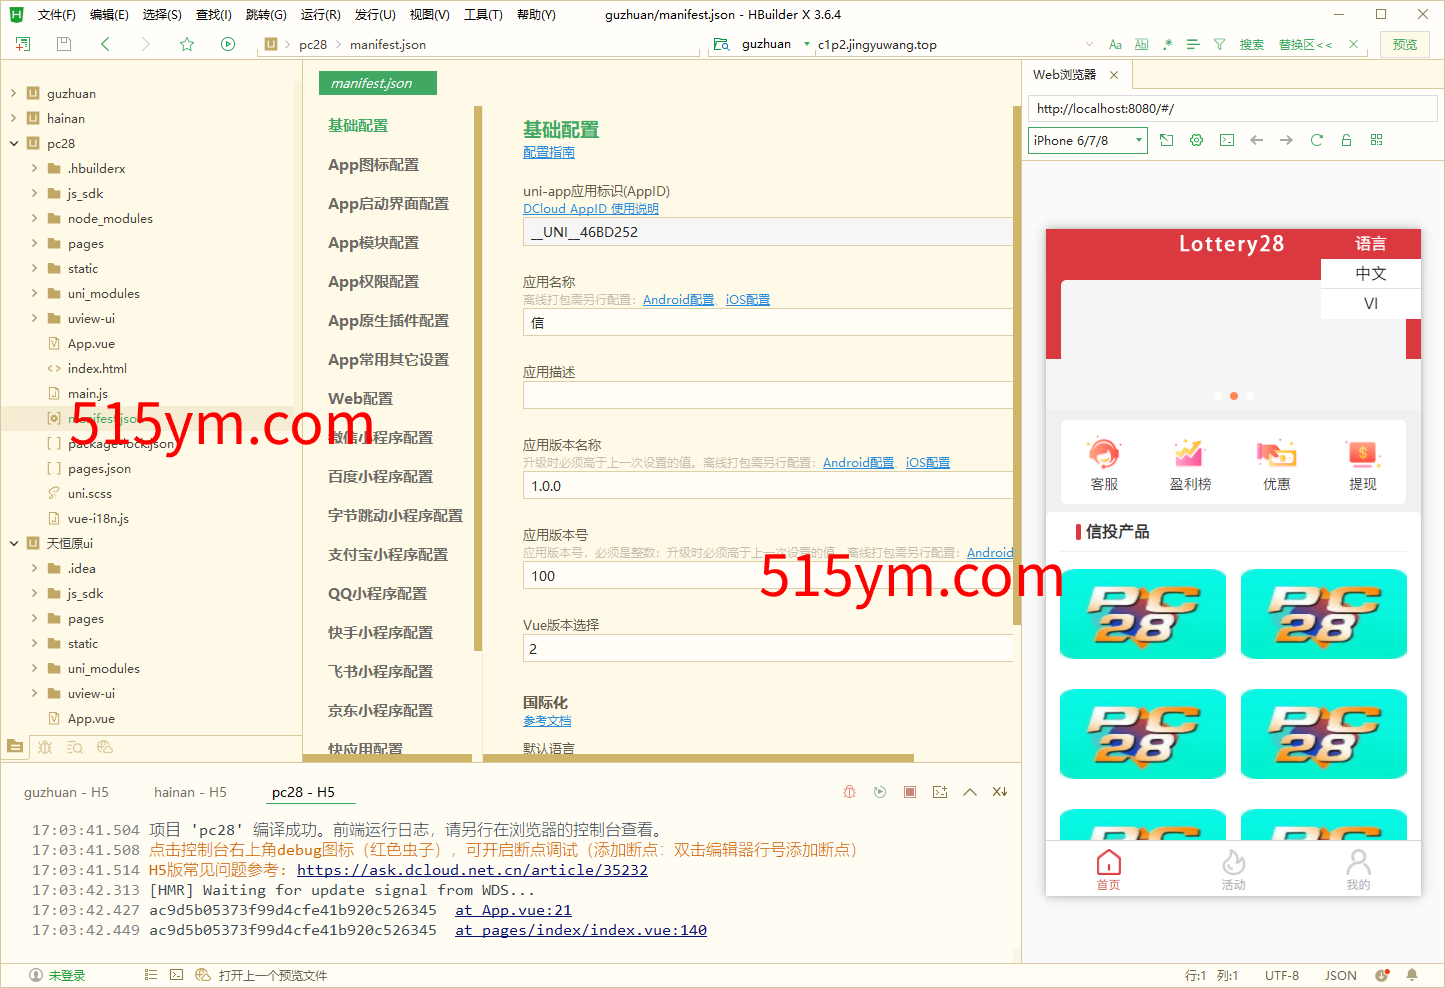Stop the running pc28 project with the red square
Screen dimensions: 1445x988
coord(910,792)
